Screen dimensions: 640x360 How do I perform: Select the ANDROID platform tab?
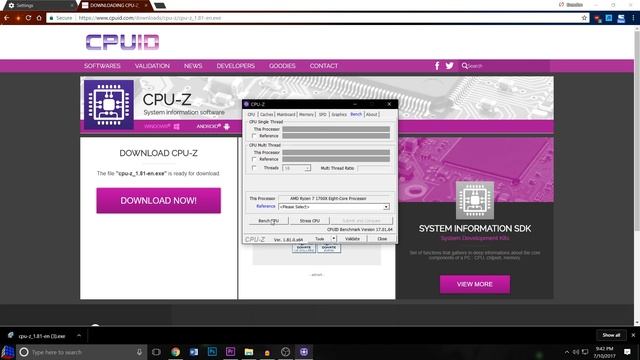click(213, 127)
